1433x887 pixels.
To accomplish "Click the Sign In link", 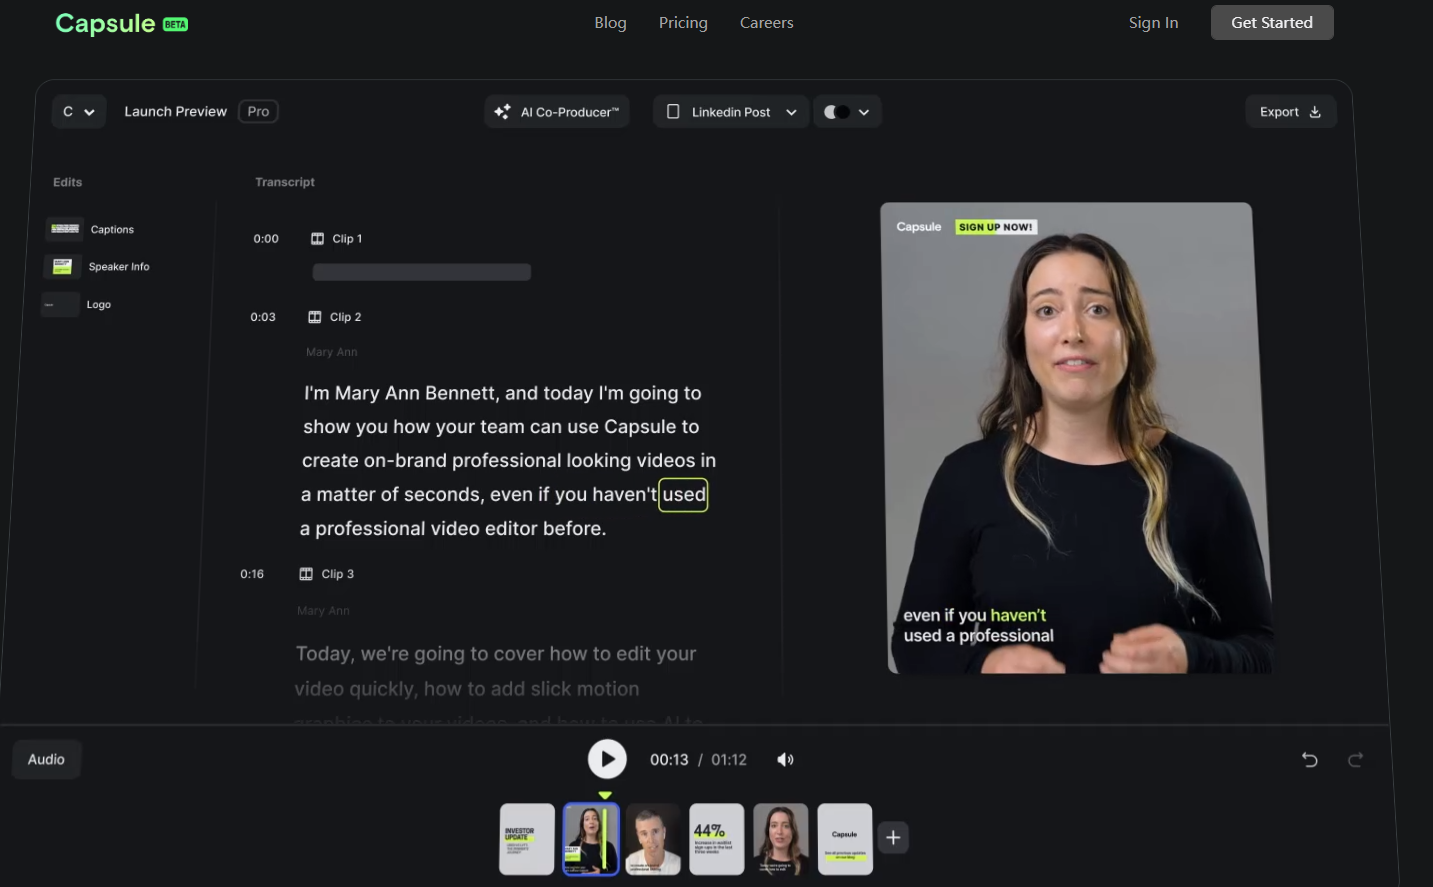I will point(1153,22).
